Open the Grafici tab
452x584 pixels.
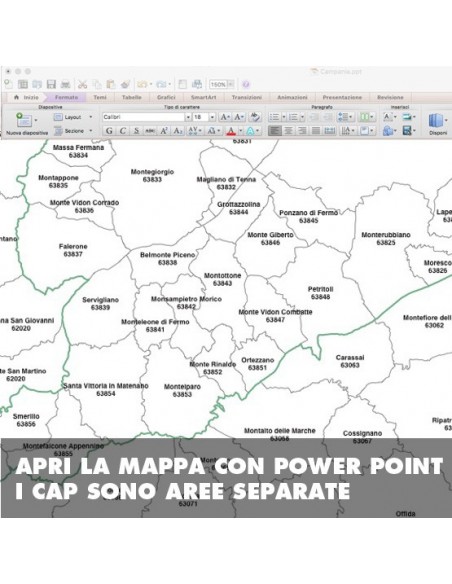(x=166, y=97)
